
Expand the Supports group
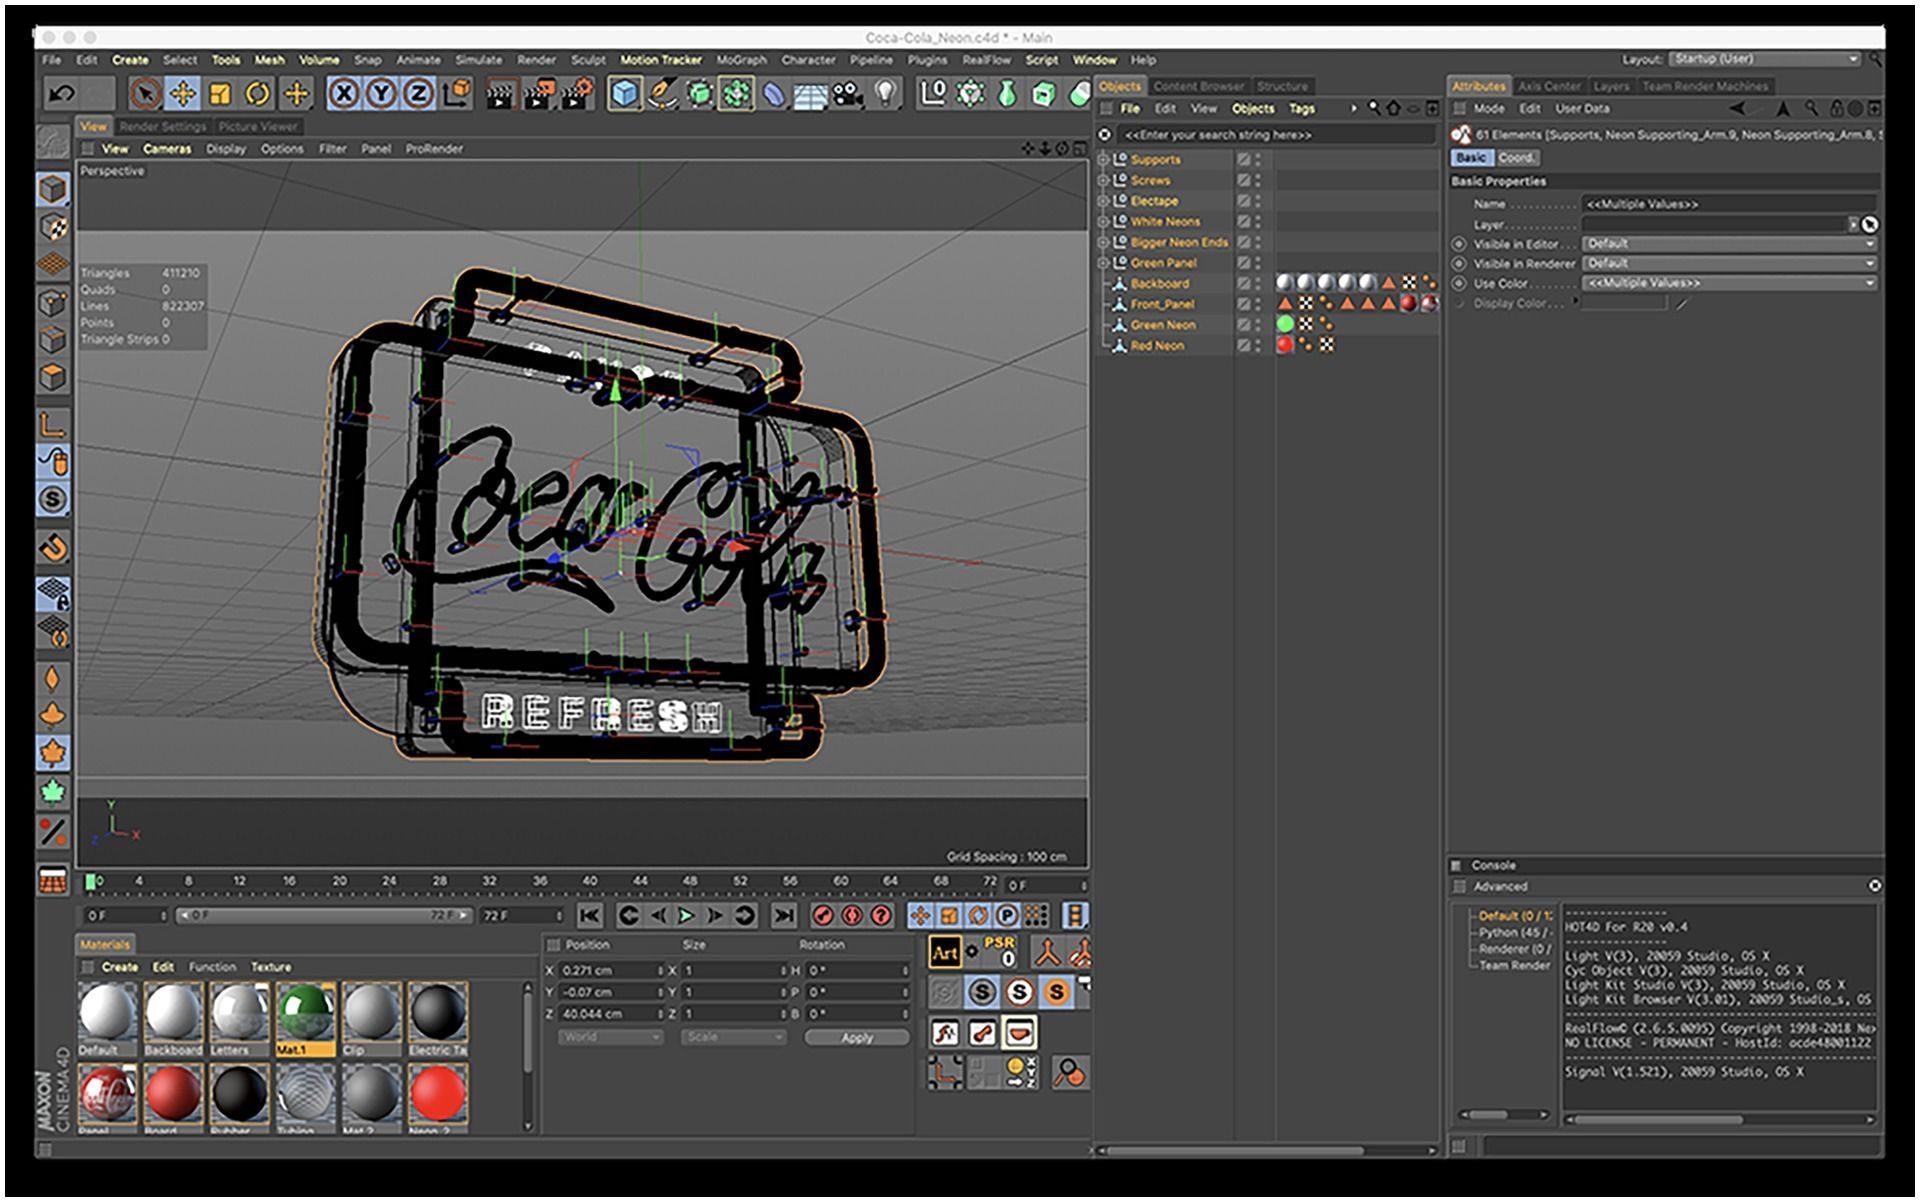pyautogui.click(x=1104, y=159)
